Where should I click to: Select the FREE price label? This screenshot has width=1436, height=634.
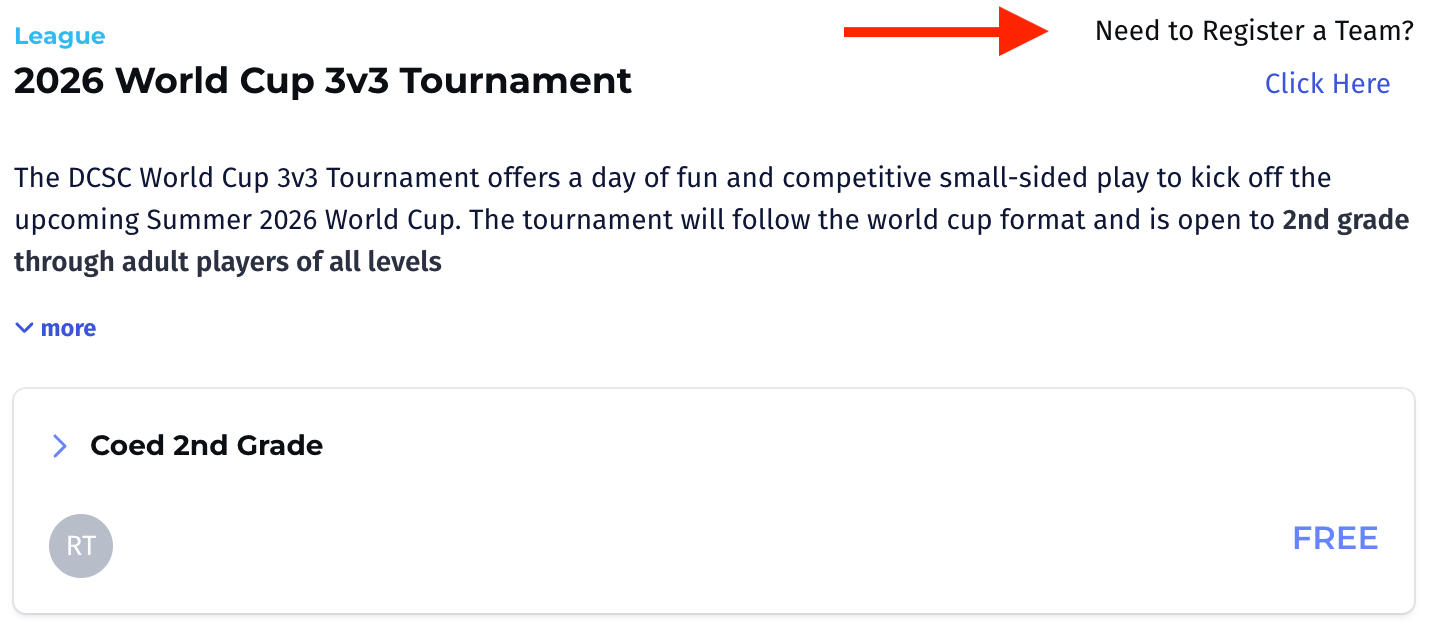1335,539
